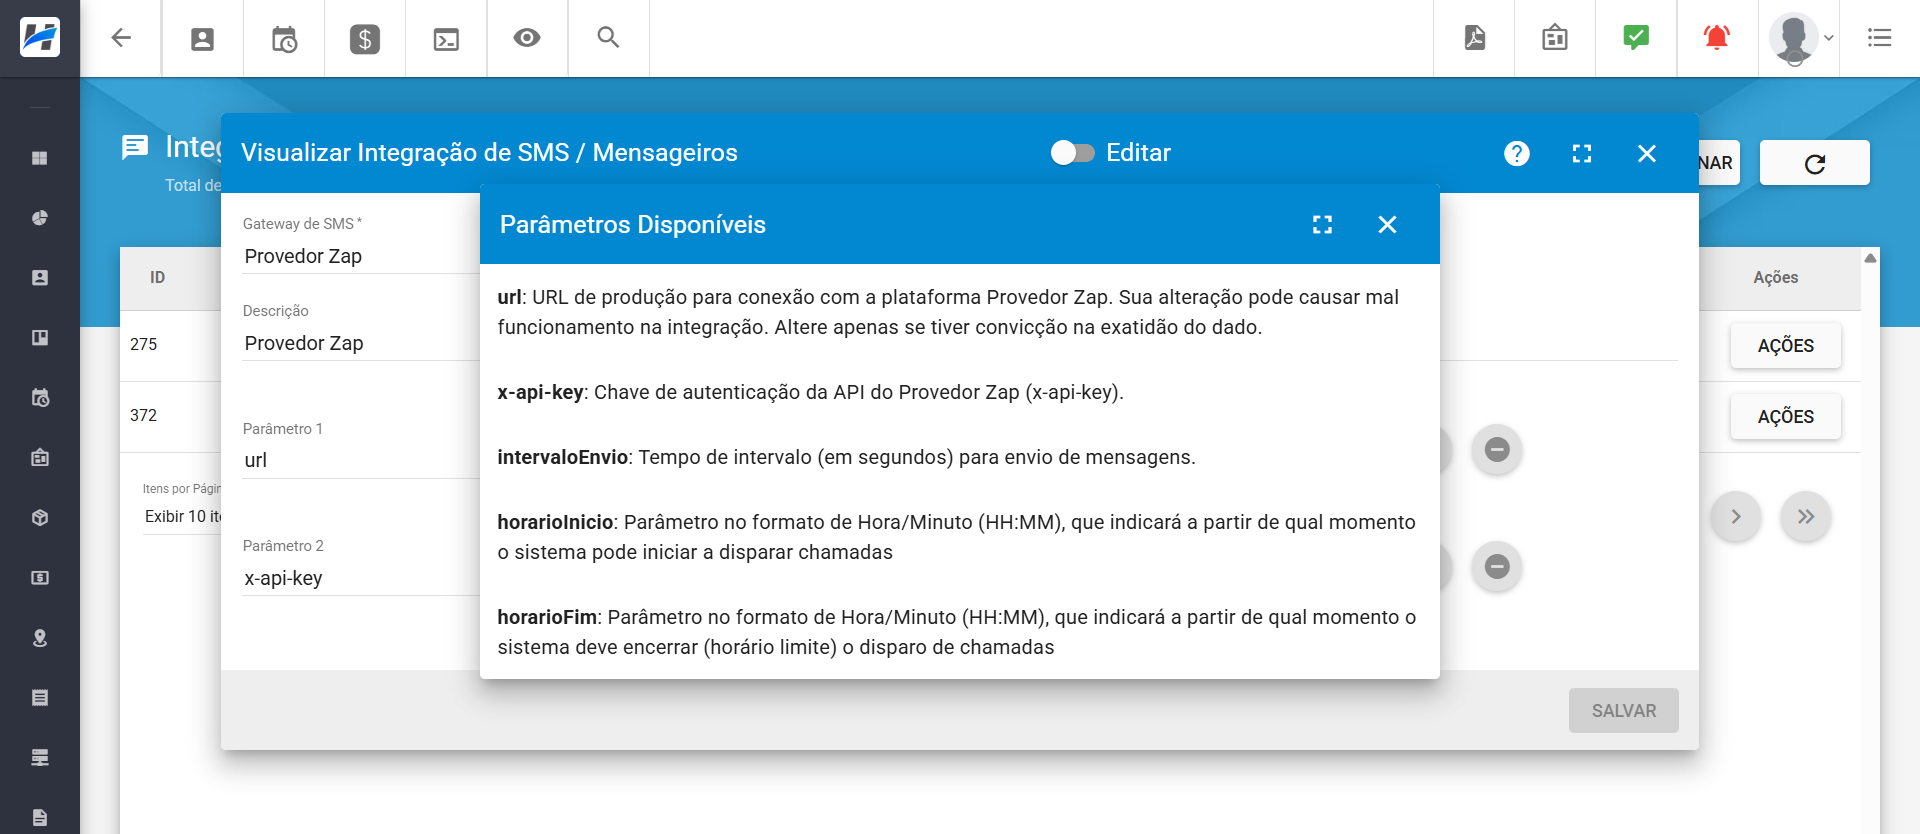The width and height of the screenshot is (1920, 834).
Task: Remove Parâmetro 2 with minus button
Action: coord(1497,567)
